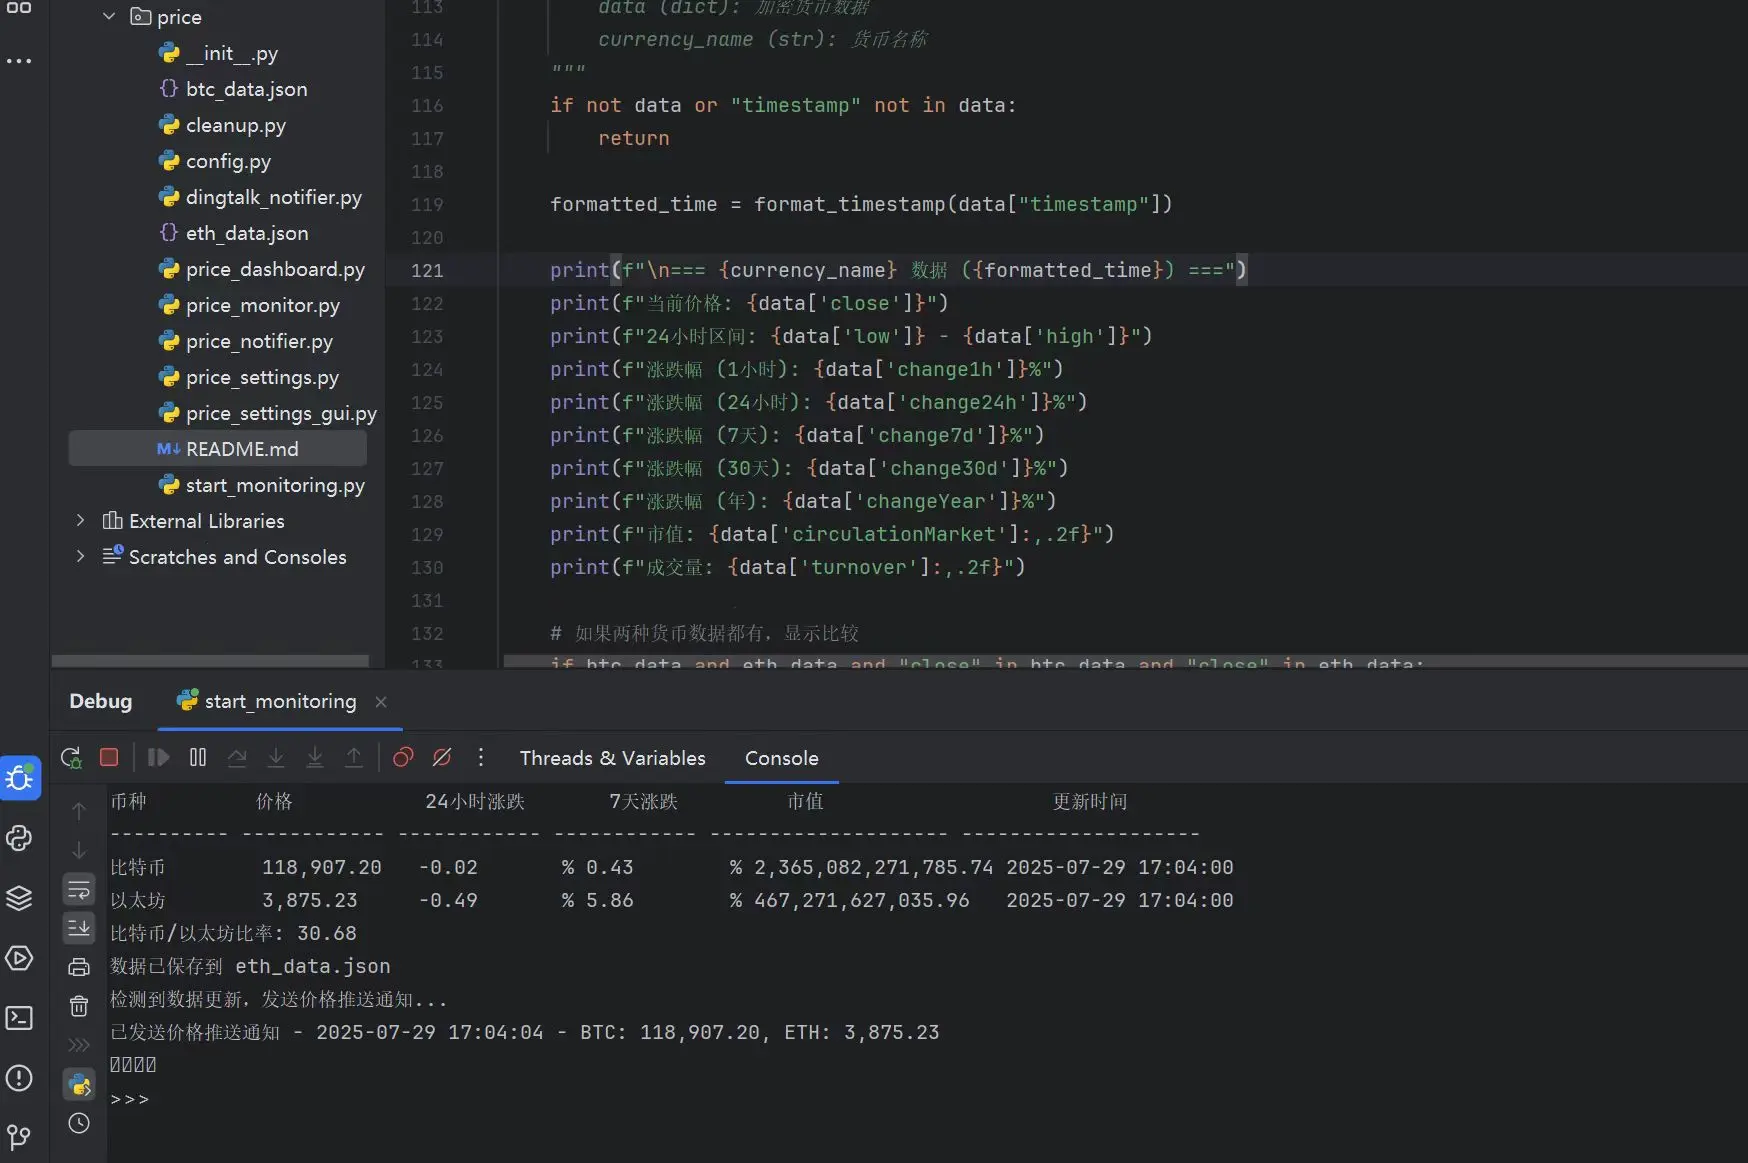
Task: Click the Print console output icon
Action: coord(79,967)
